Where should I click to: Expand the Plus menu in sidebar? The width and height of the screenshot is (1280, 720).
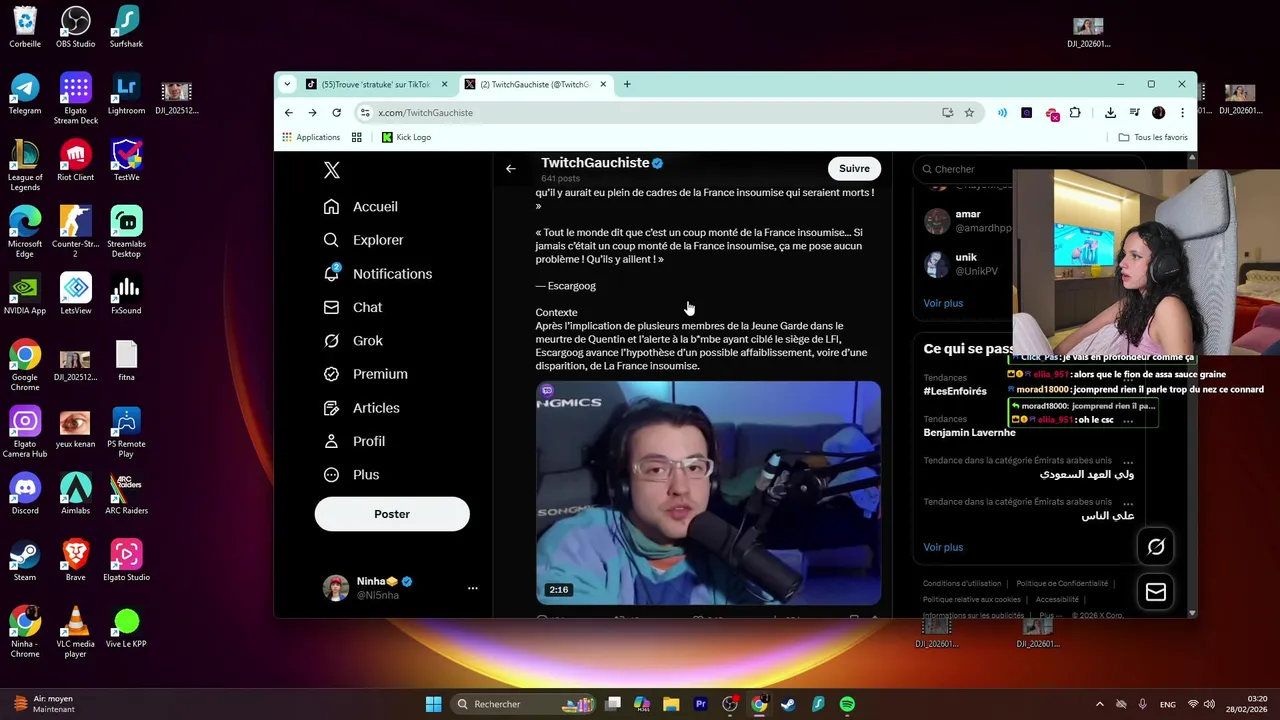[352, 475]
